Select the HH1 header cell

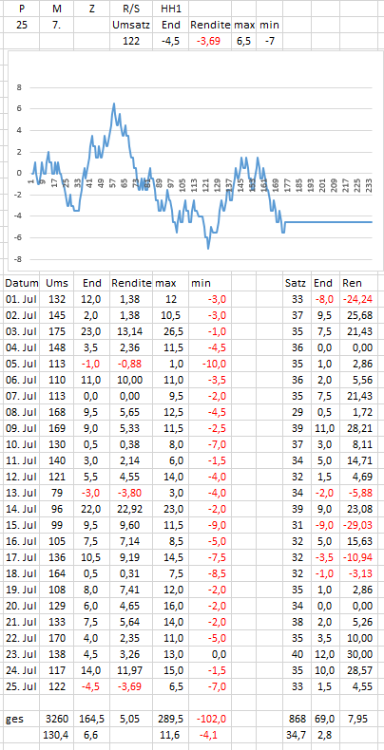coord(171,8)
